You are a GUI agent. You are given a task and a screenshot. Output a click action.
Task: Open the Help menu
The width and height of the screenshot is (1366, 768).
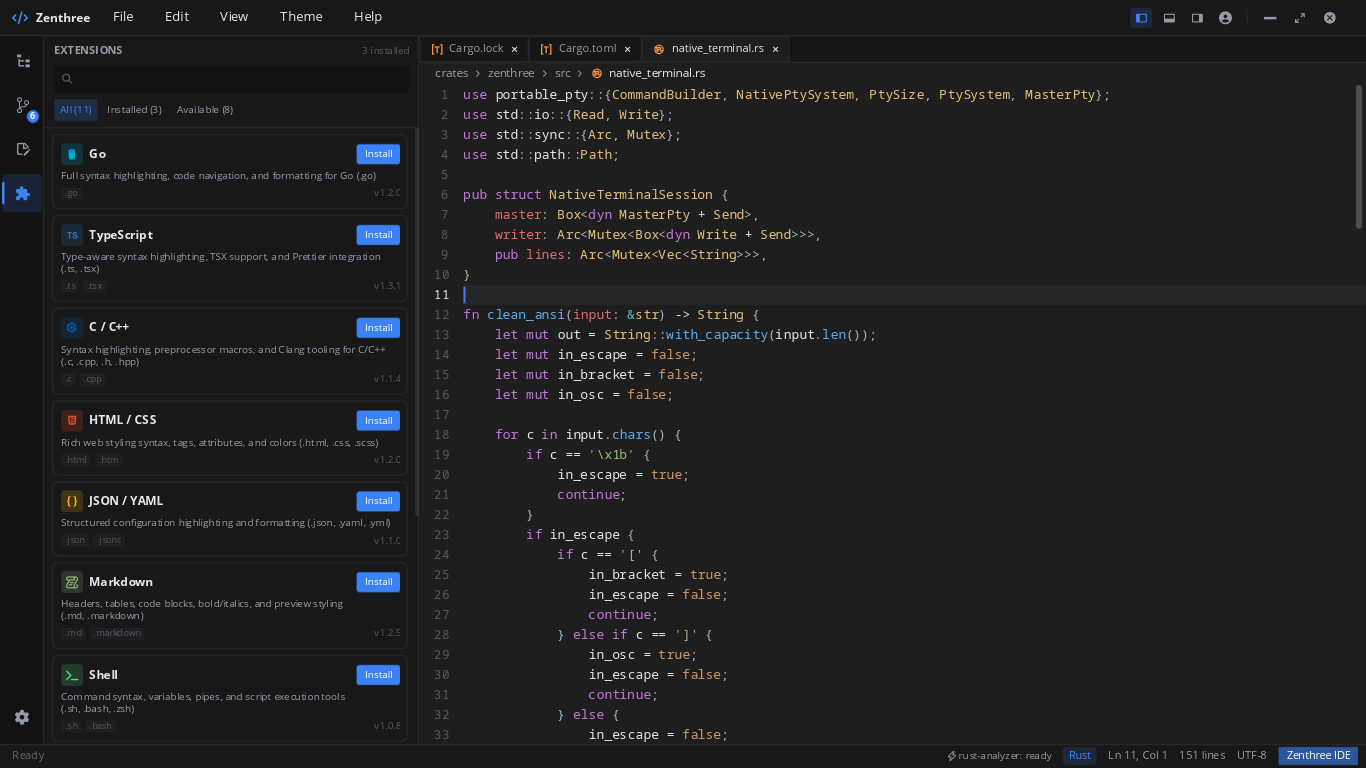(x=368, y=17)
